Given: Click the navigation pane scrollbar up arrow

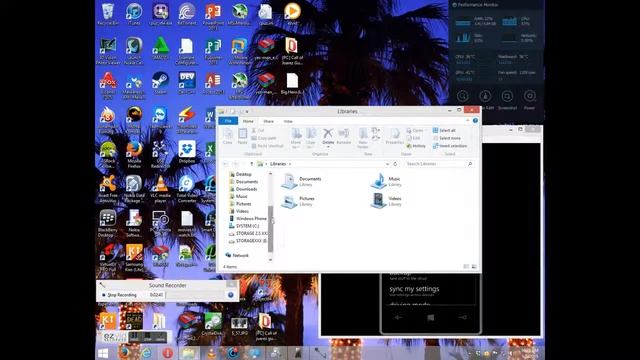Looking at the screenshot, I should tap(270, 174).
